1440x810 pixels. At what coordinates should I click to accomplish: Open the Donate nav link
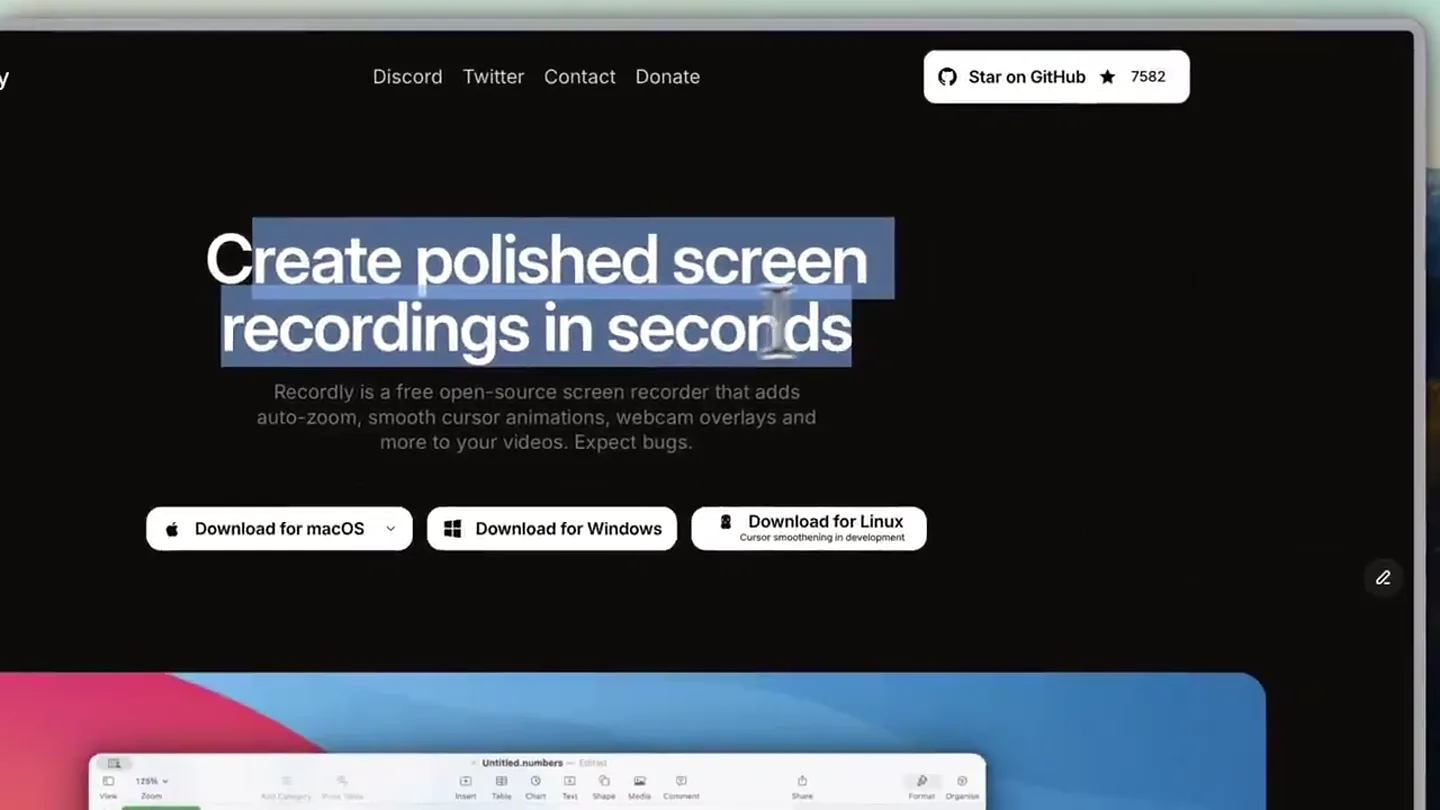[667, 77]
